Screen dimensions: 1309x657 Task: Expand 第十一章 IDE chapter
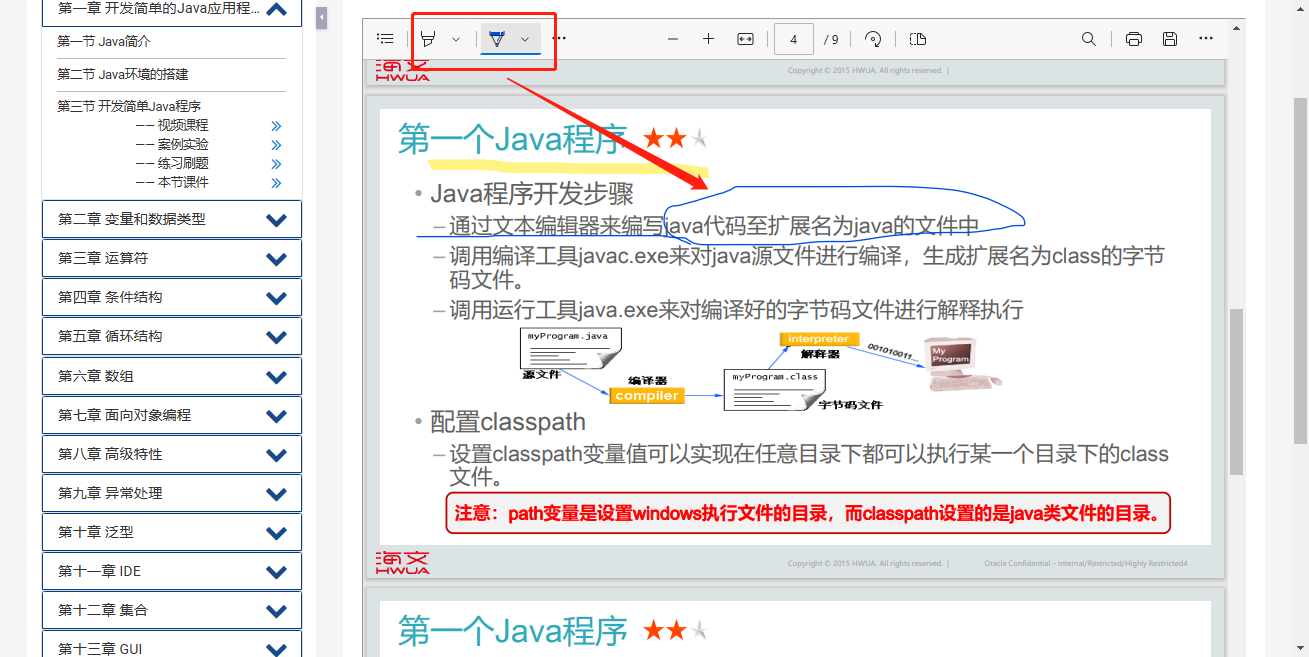click(x=277, y=572)
